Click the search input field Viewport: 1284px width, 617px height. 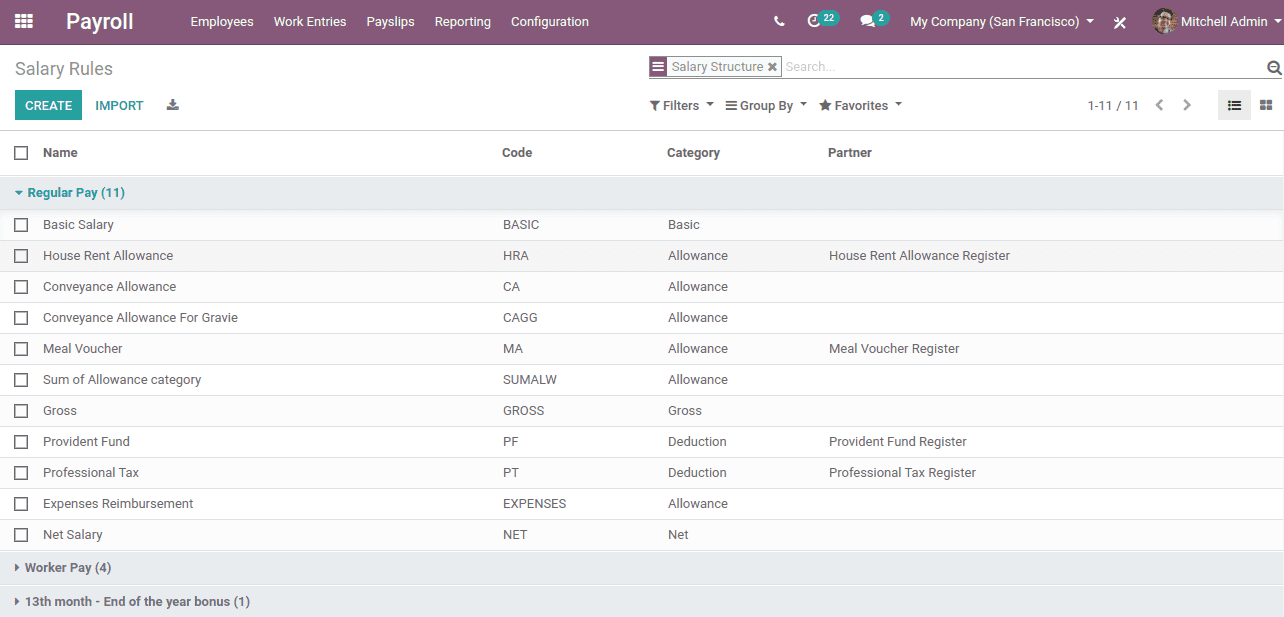pos(1022,67)
